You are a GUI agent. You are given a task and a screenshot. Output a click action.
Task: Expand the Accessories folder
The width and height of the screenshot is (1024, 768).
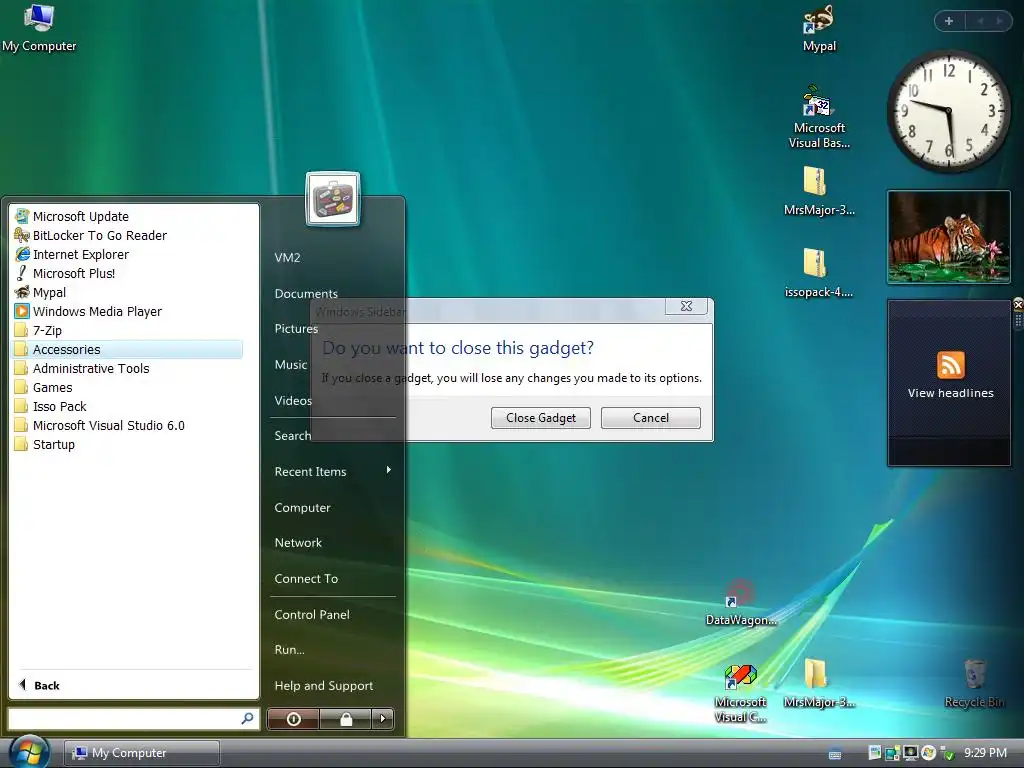pyautogui.click(x=128, y=349)
